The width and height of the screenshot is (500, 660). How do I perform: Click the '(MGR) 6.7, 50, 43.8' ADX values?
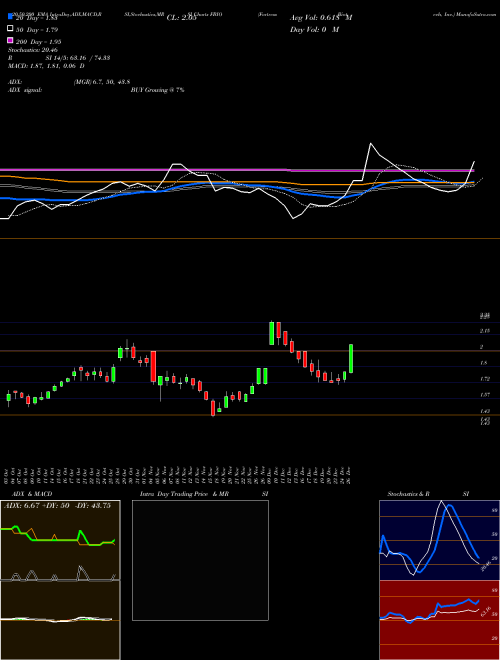point(101,82)
